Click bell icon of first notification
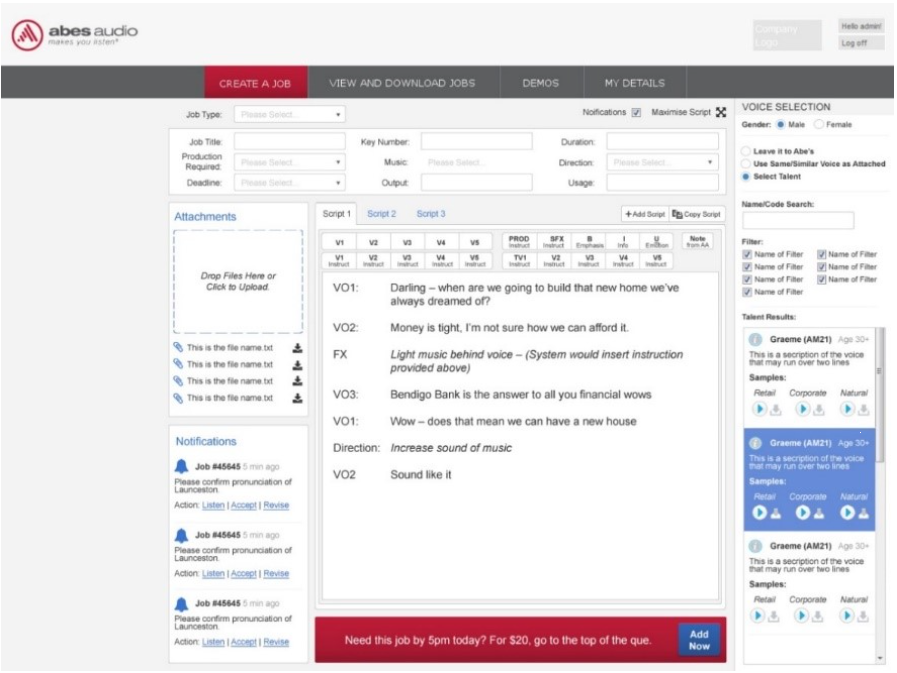897x673 pixels. point(181,466)
